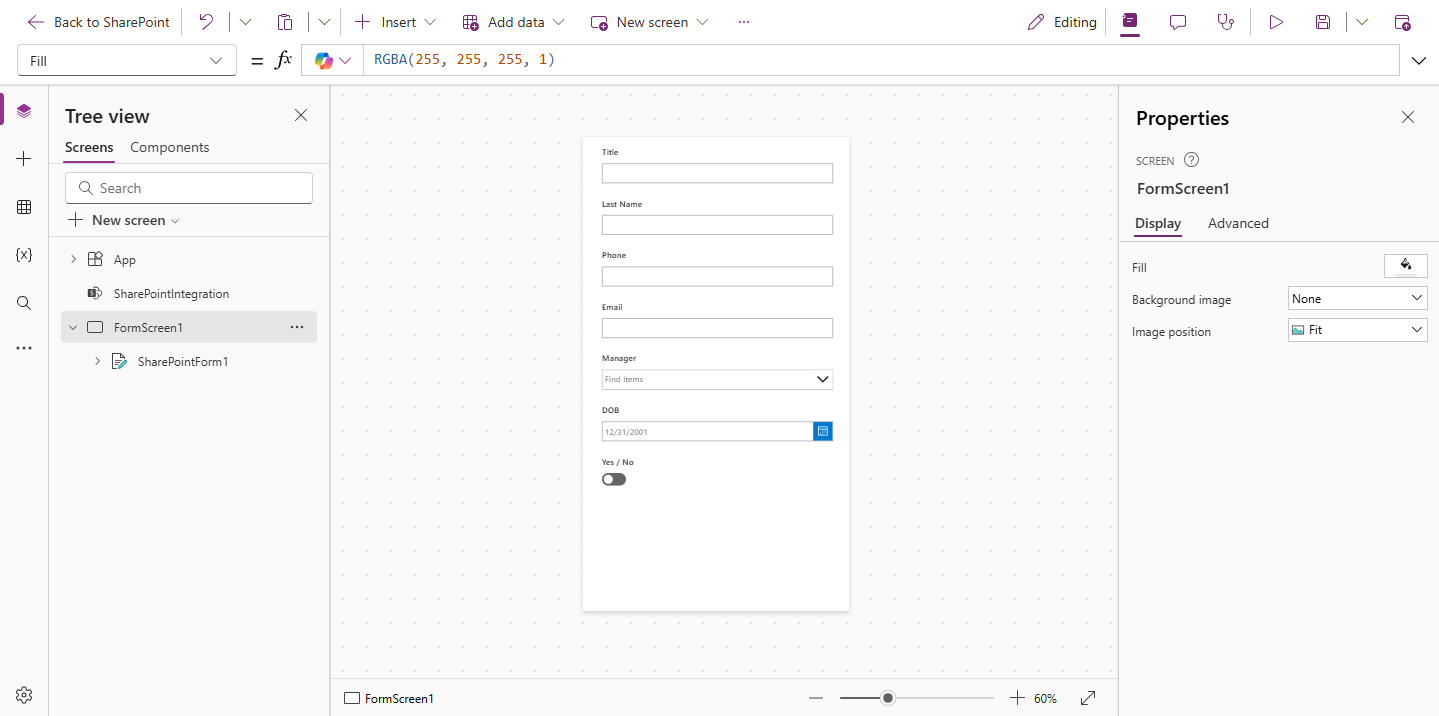1439x716 pixels.
Task: Open the Fill property dropdown
Action: (x=127, y=61)
